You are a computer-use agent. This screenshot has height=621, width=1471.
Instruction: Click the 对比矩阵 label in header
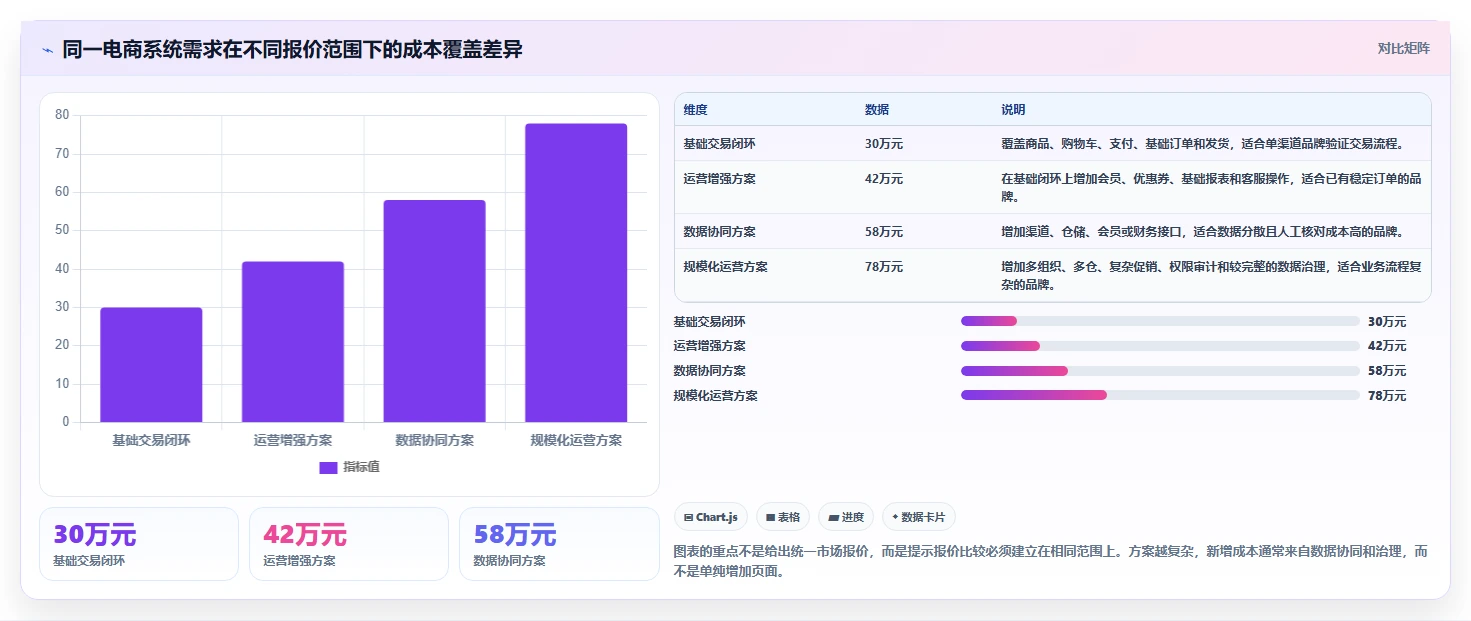coord(1403,49)
